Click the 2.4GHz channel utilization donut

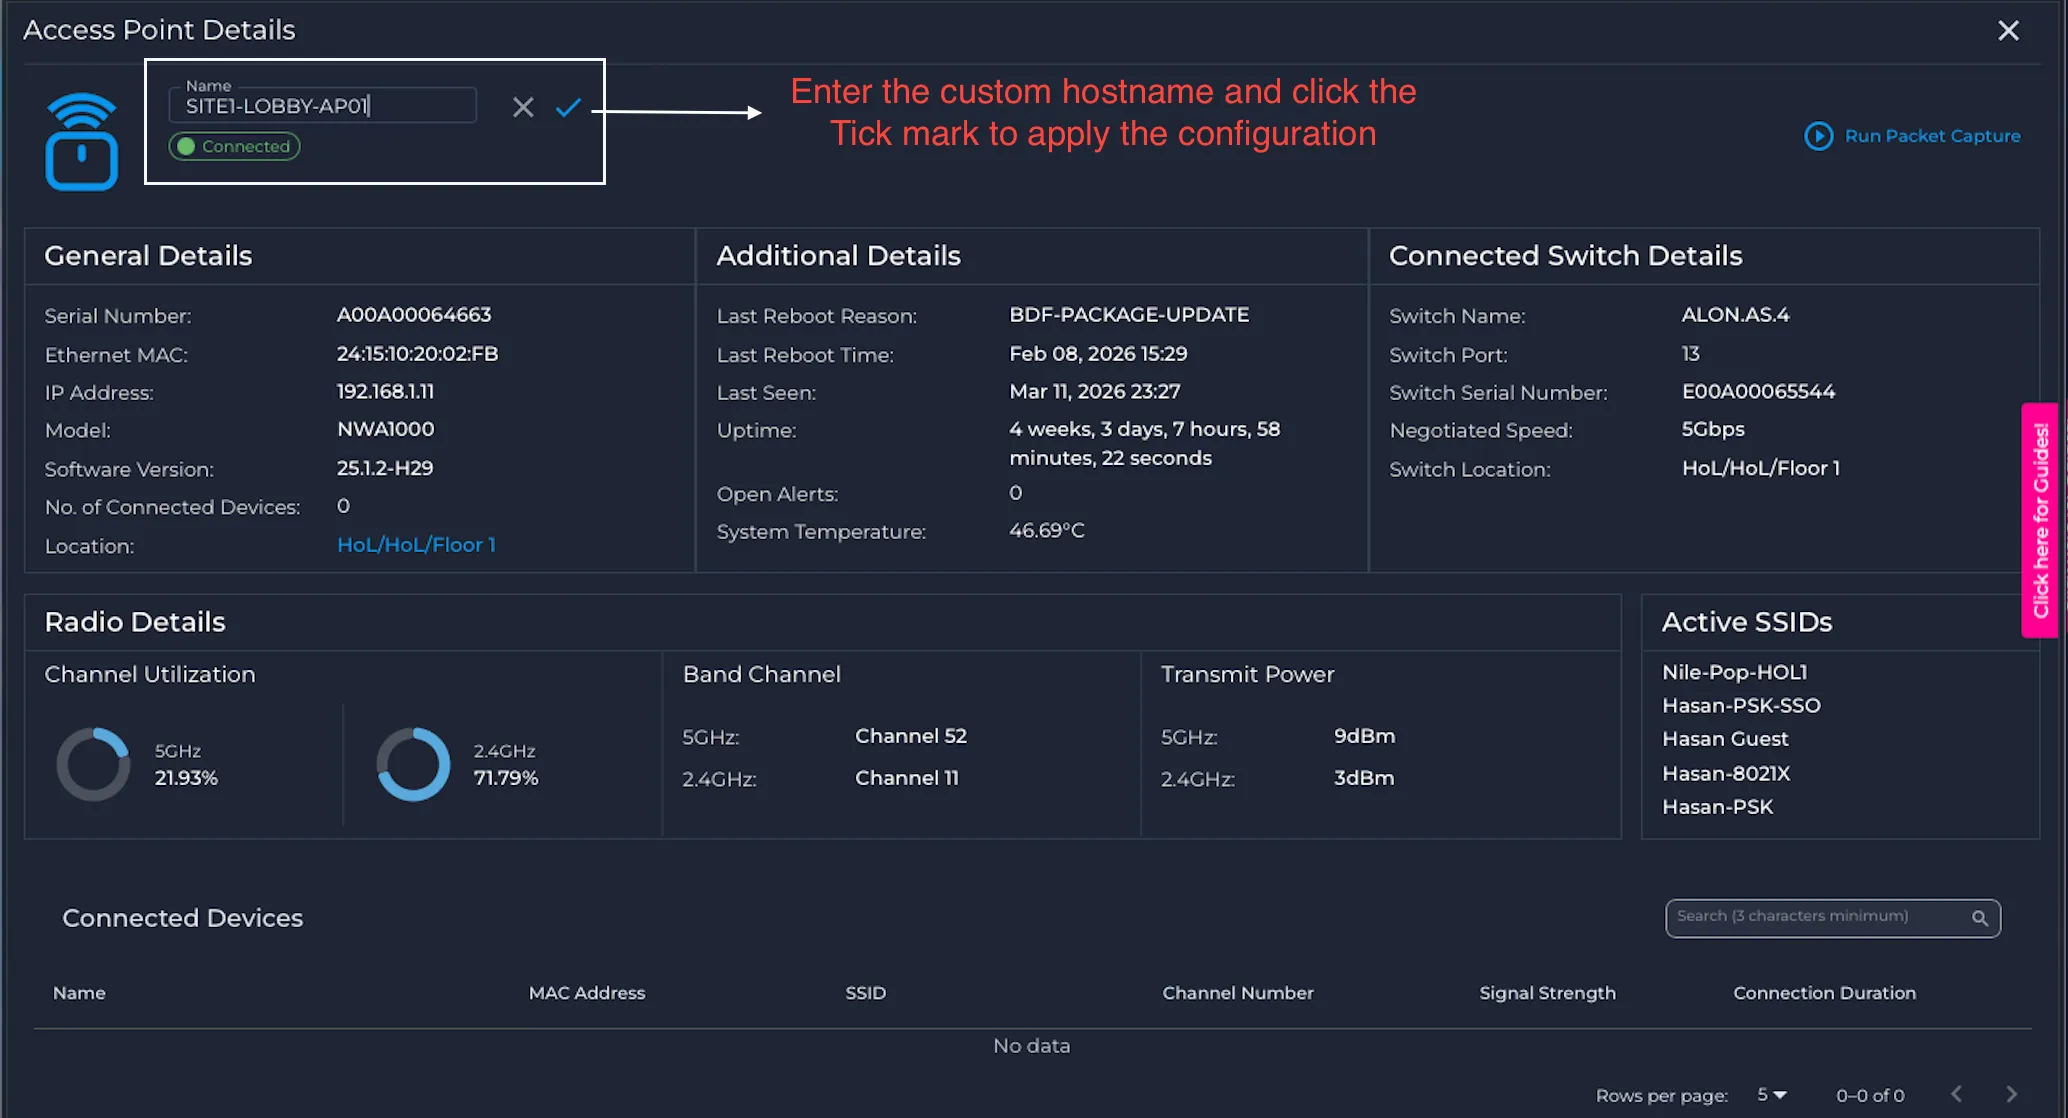[413, 764]
